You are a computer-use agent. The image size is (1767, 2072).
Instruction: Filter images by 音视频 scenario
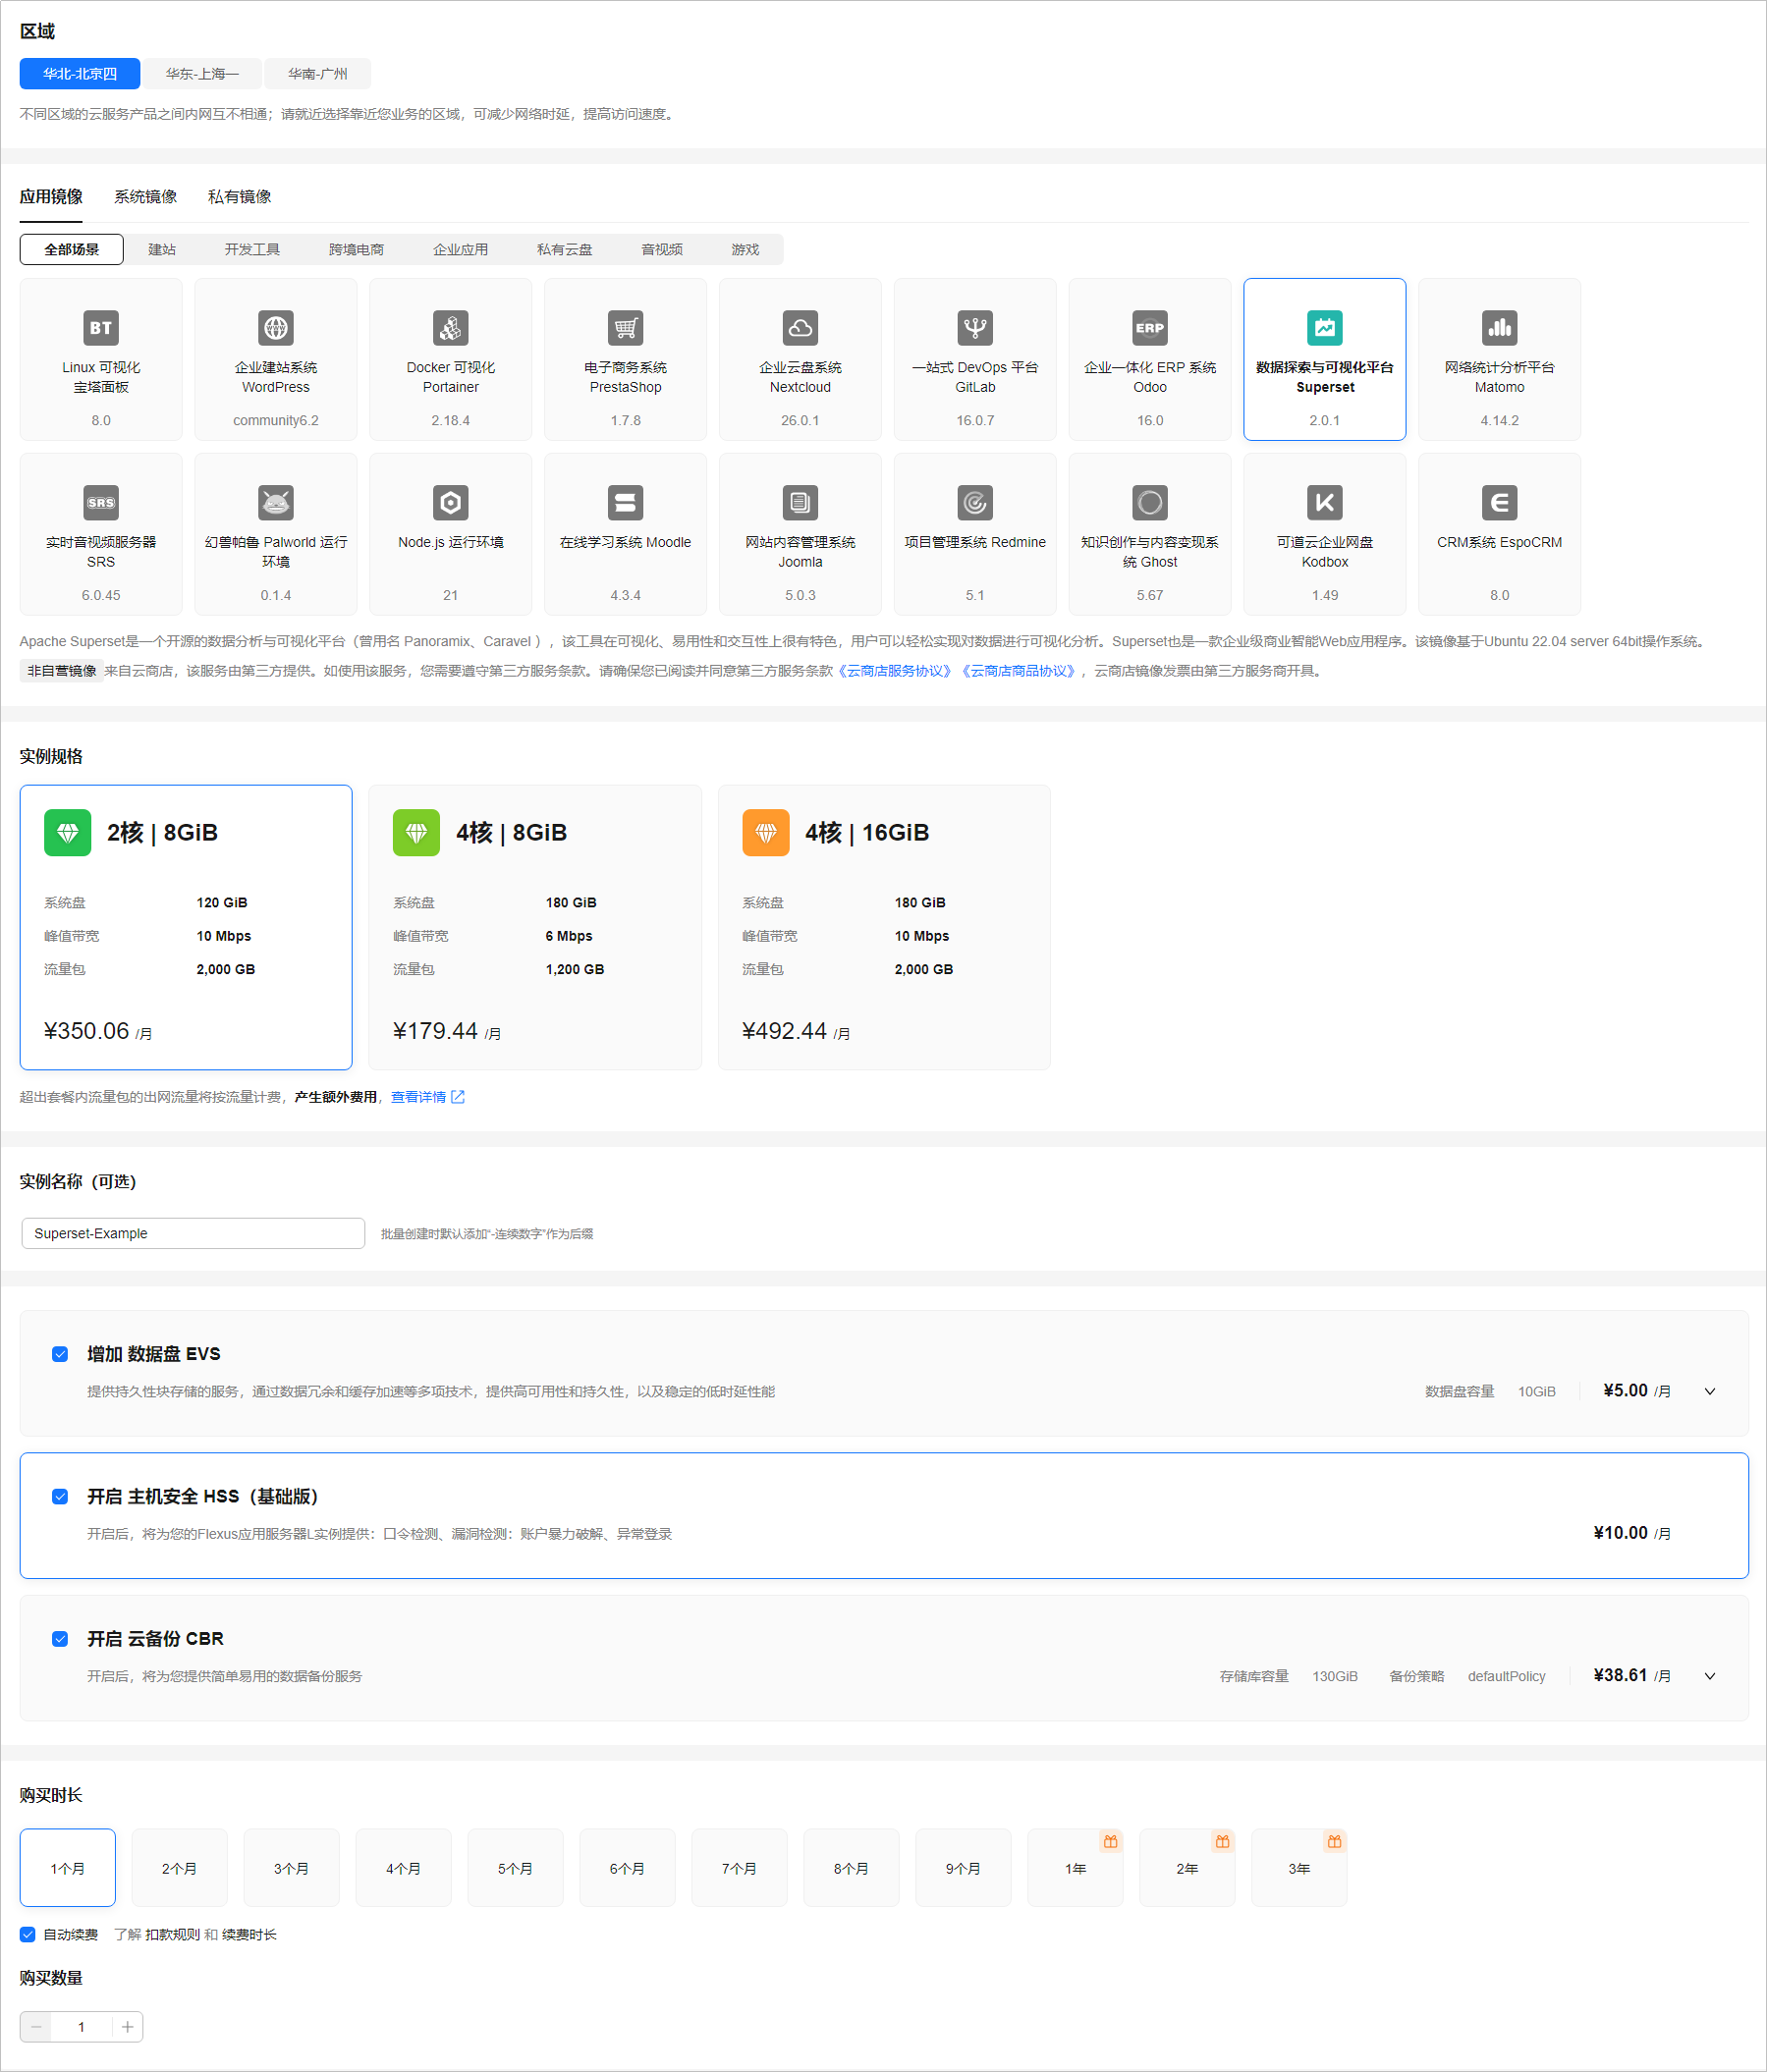(661, 250)
